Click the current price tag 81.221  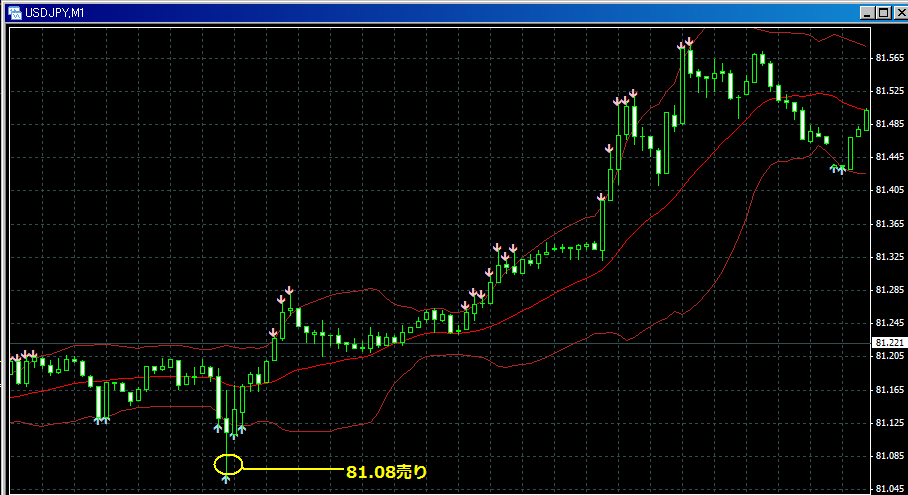coord(887,343)
